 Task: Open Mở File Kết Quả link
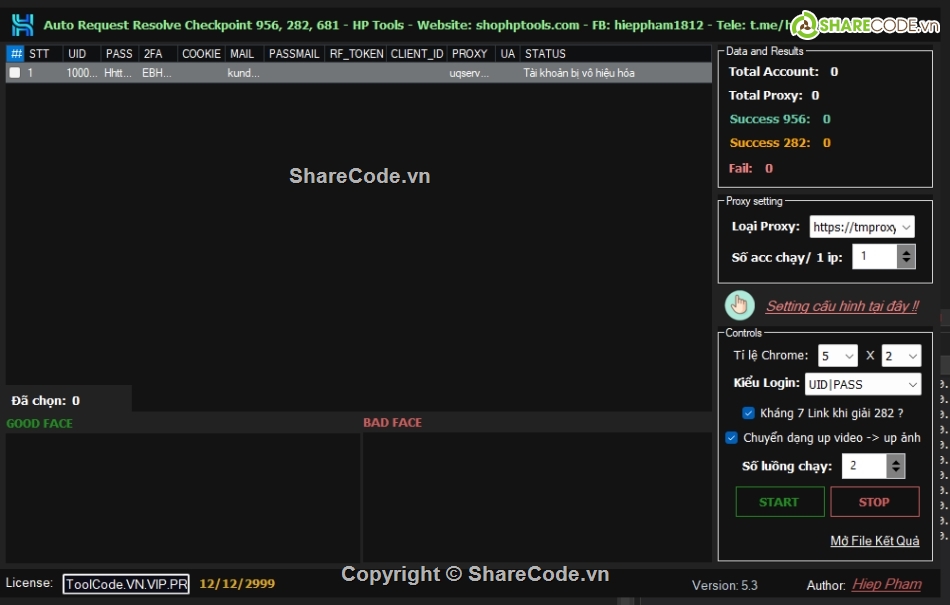[x=874, y=541]
